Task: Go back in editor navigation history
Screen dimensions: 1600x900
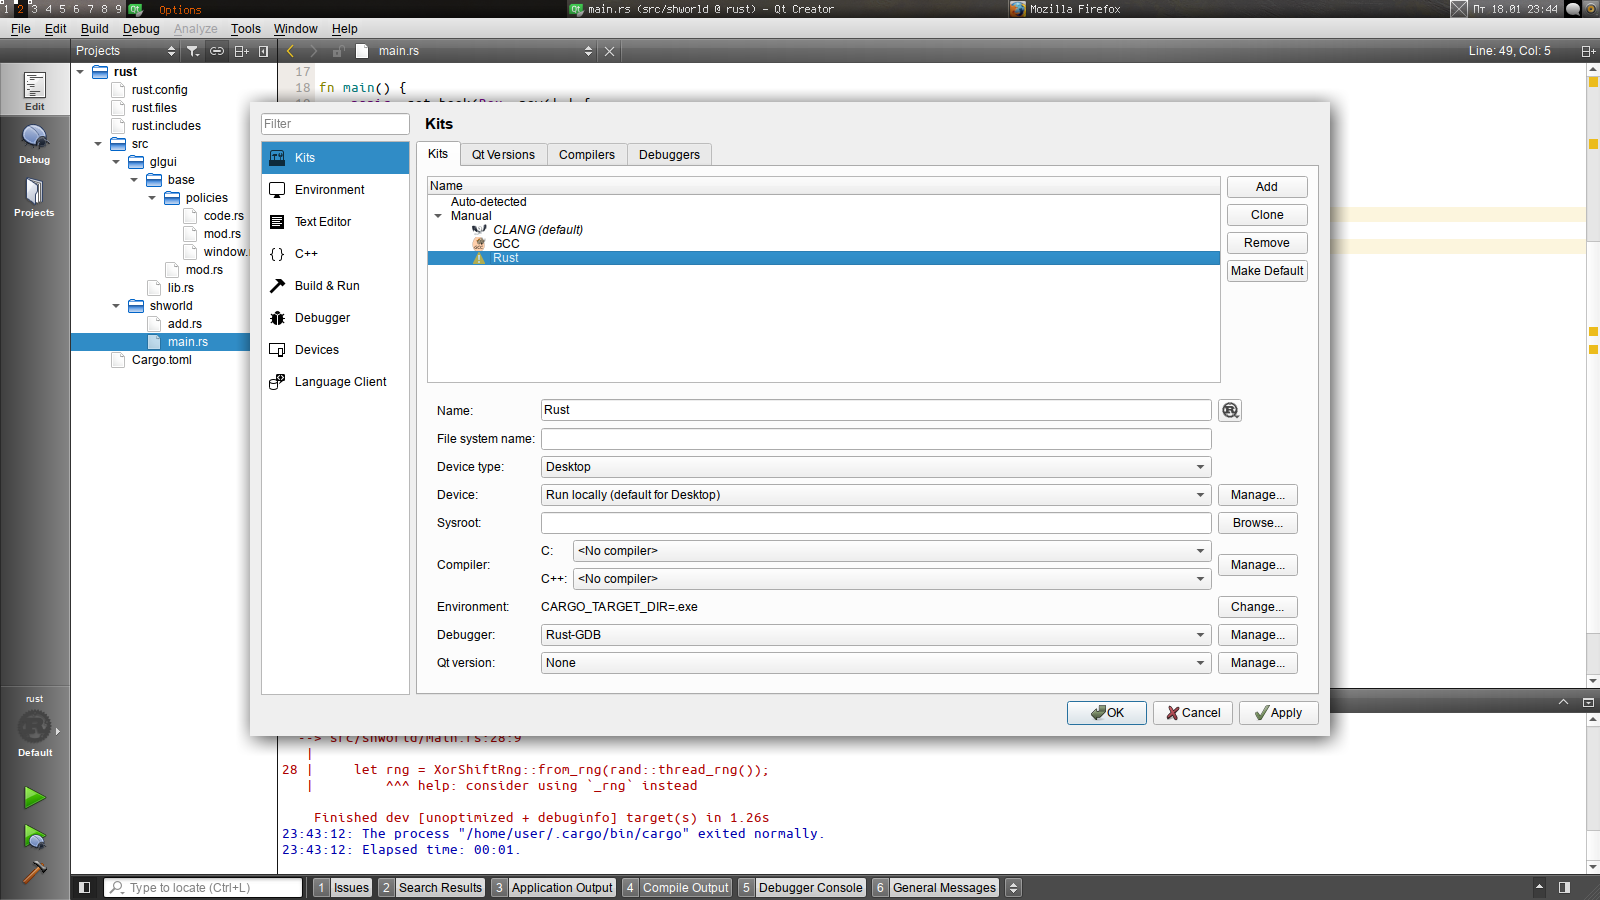Action: pos(291,51)
